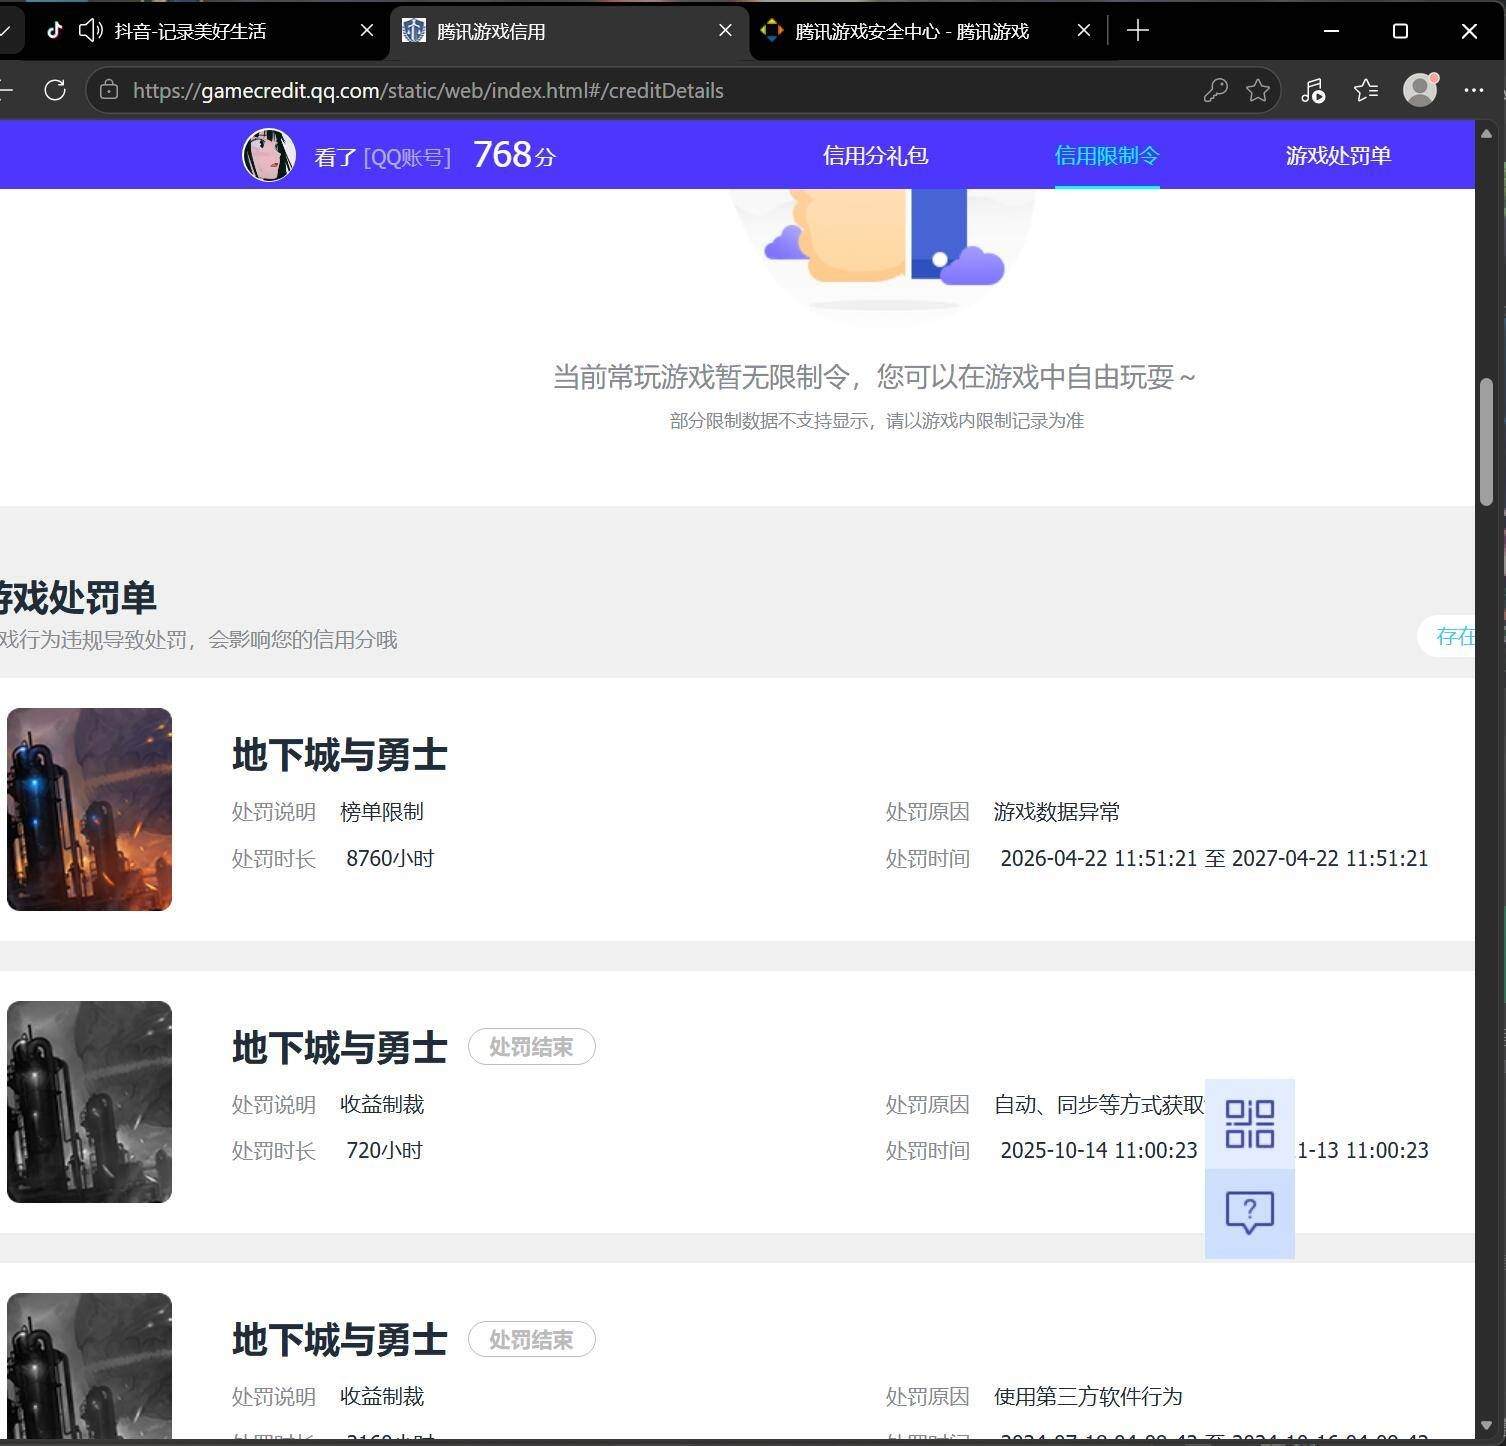Click the 8760小时 penalty duration
The height and width of the screenshot is (1446, 1506).
pos(390,858)
